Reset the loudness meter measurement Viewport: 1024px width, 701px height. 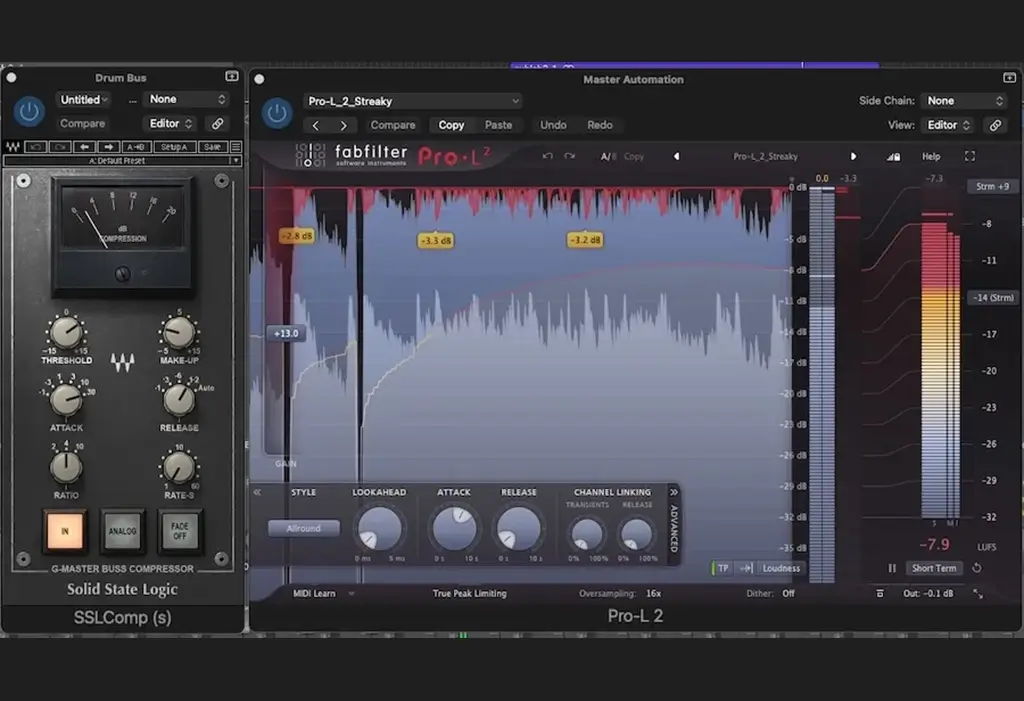pos(976,568)
